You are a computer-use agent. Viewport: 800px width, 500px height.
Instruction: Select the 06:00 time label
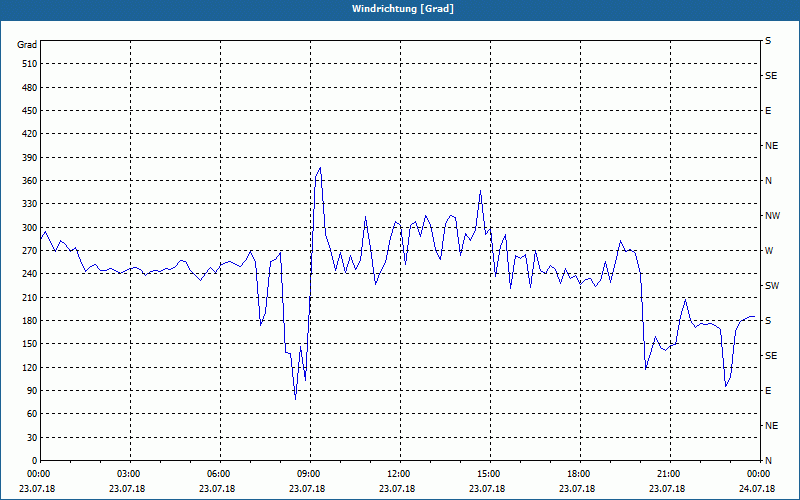pos(220,474)
